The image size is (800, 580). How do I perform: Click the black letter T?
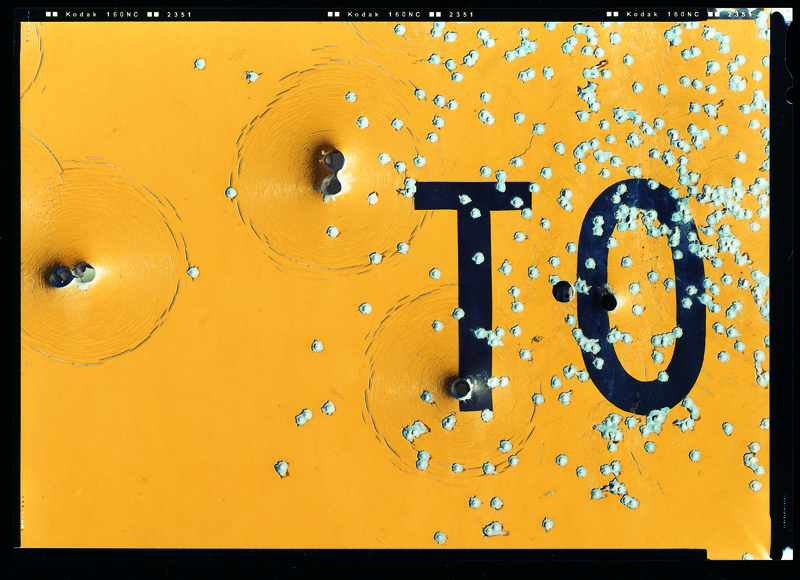(x=472, y=296)
